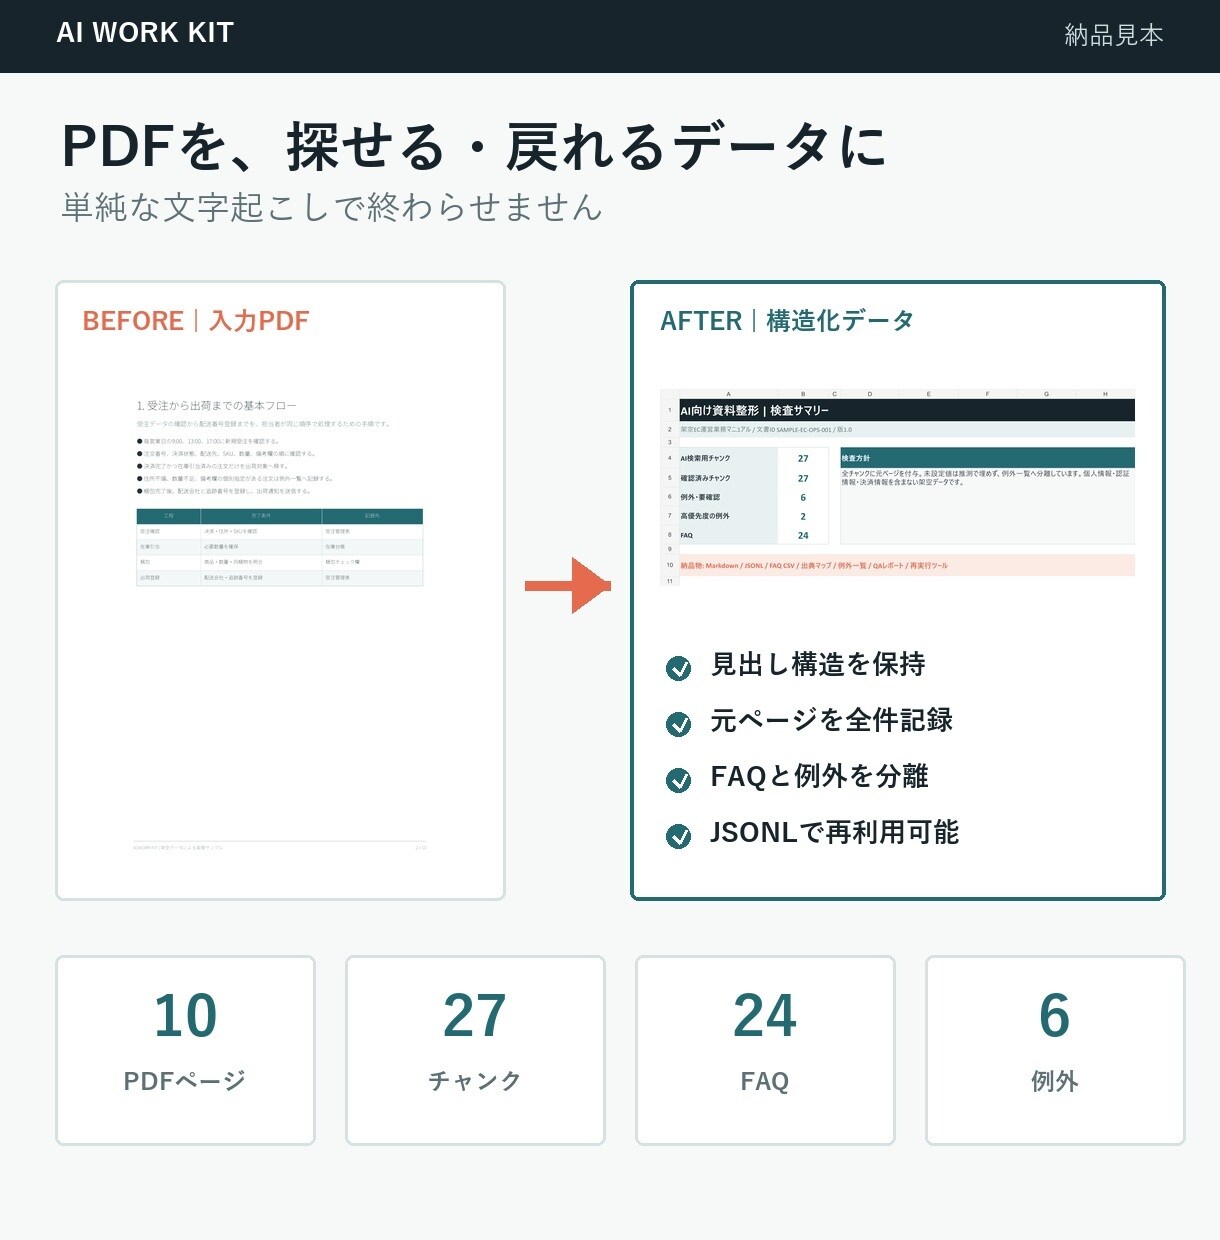
Task: Click the 見出し構造を保持 bullet text
Action: tap(818, 664)
